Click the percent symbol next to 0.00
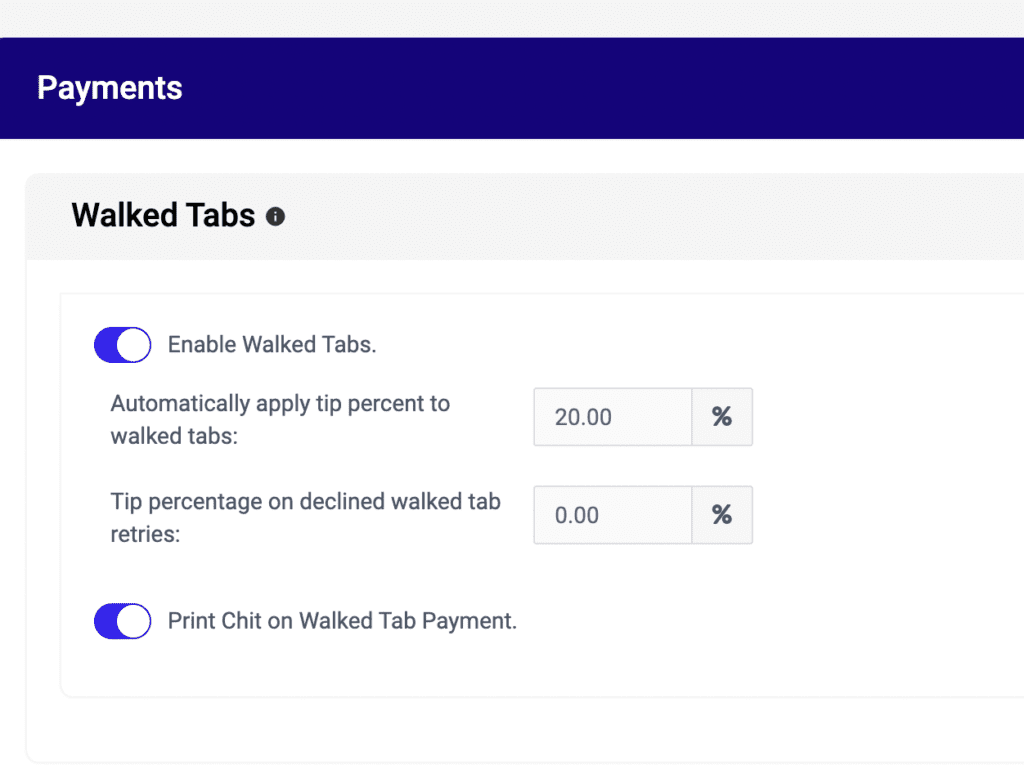 pos(722,515)
